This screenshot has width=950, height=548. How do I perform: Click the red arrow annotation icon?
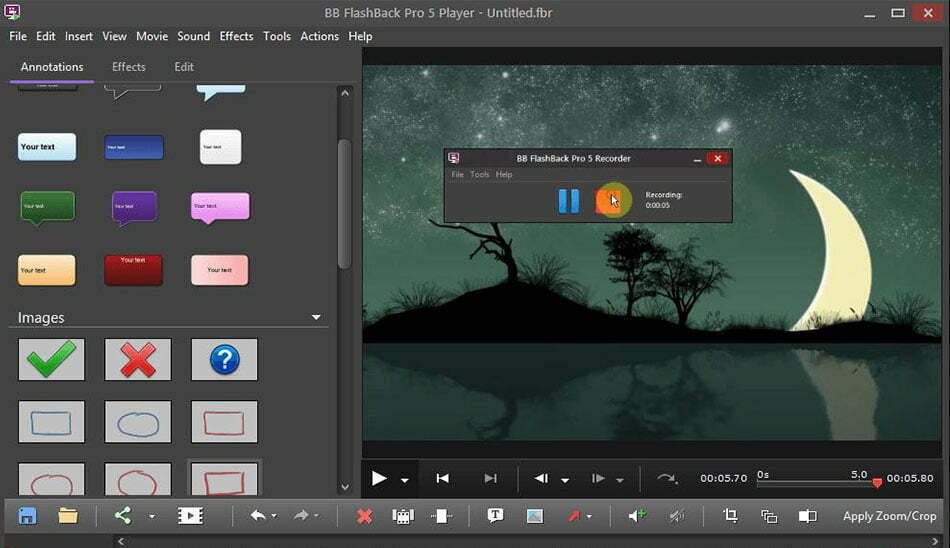[x=573, y=516]
